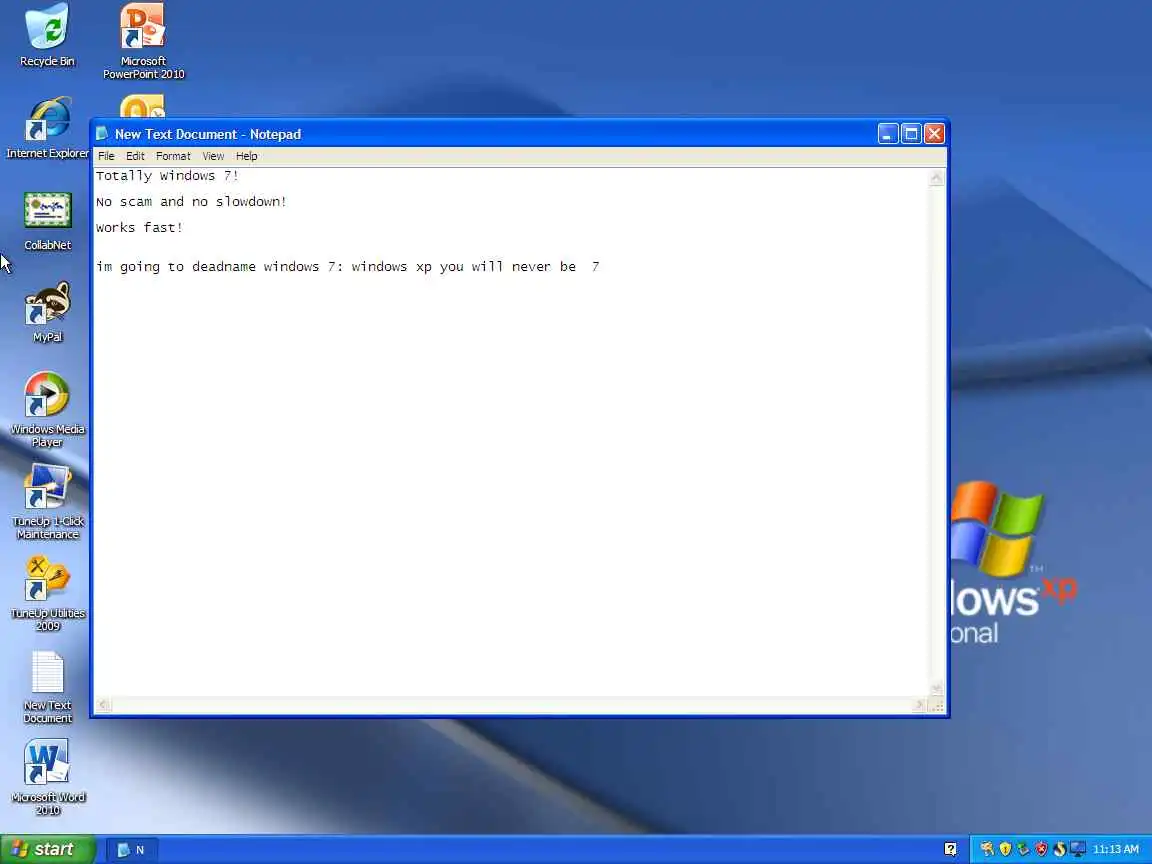The height and width of the screenshot is (864, 1152).
Task: Open the Edit menu in Notepad
Action: [135, 156]
